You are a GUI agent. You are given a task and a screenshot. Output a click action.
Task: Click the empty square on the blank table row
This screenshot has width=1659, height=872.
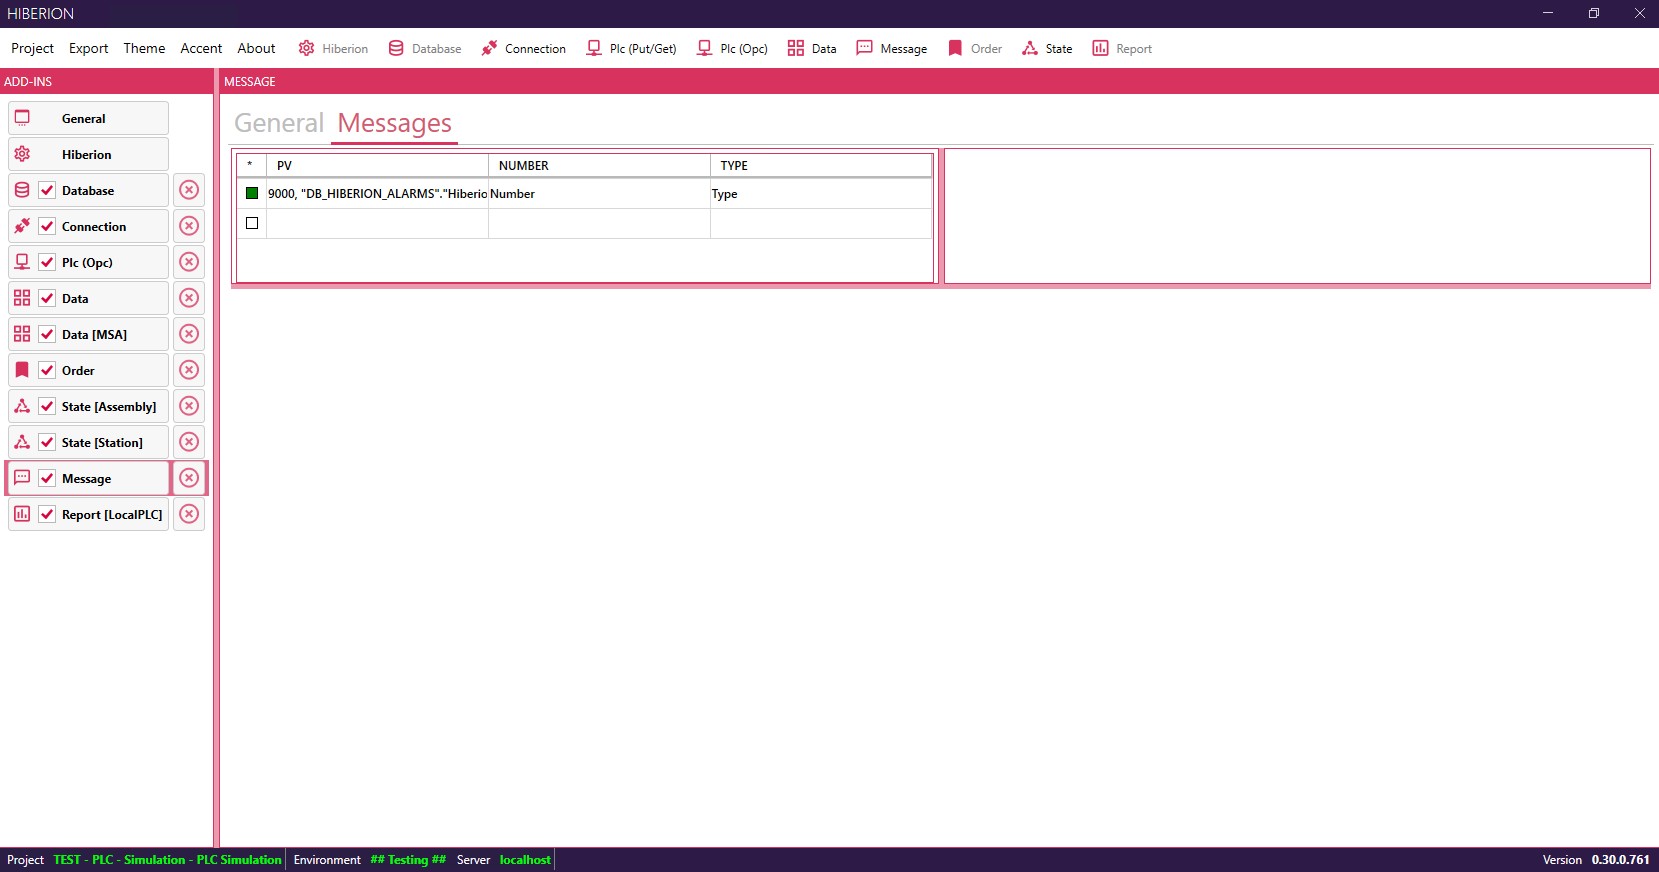coord(252,223)
